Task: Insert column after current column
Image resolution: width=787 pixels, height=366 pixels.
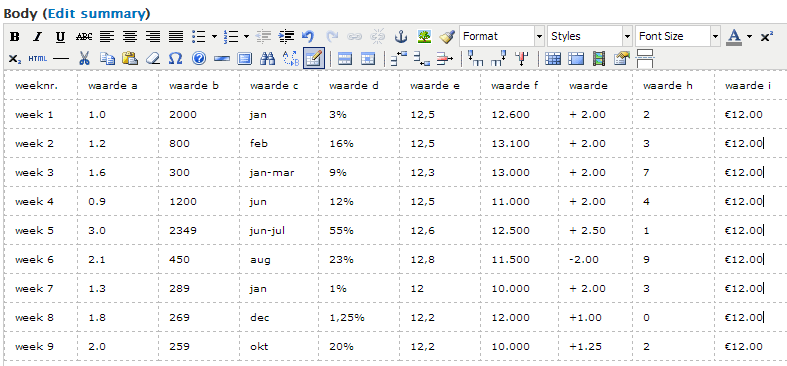Action: pyautogui.click(x=498, y=59)
